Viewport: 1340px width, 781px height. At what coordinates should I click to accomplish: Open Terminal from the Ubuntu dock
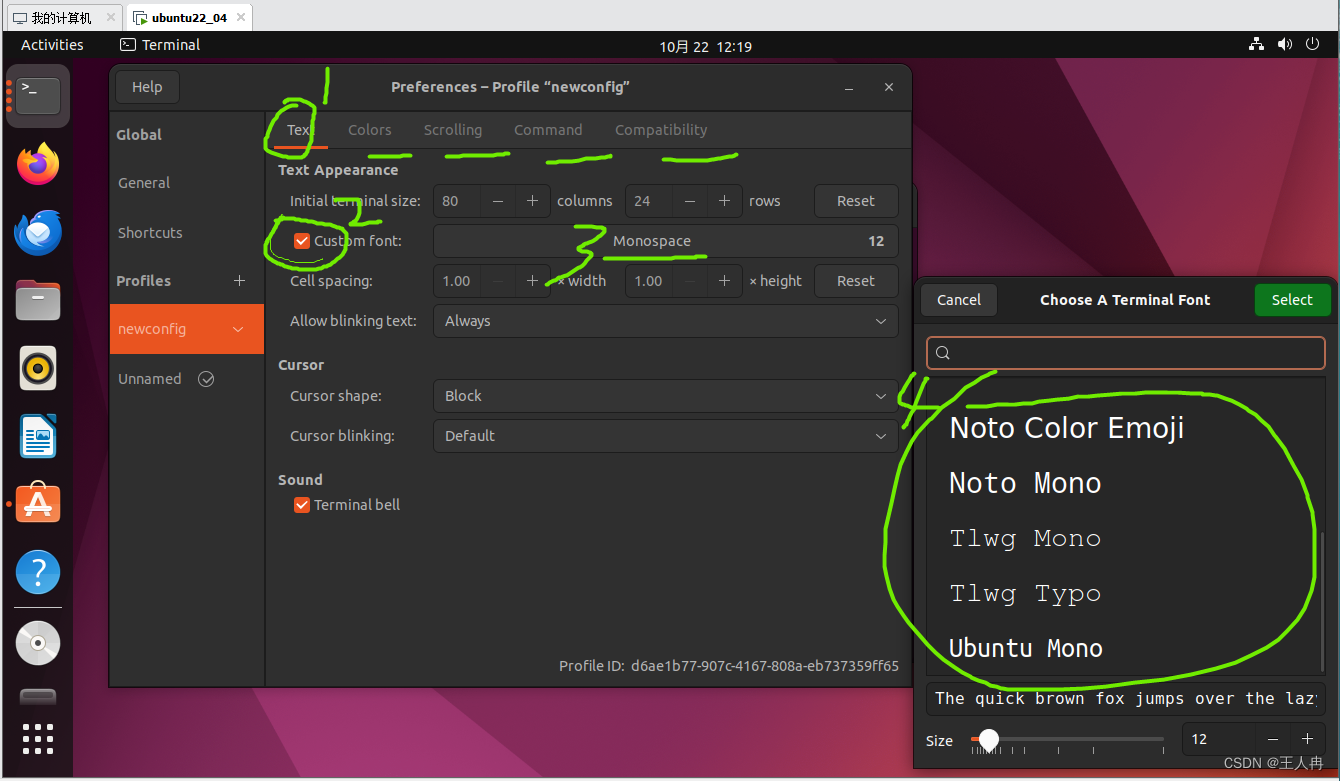(x=38, y=96)
